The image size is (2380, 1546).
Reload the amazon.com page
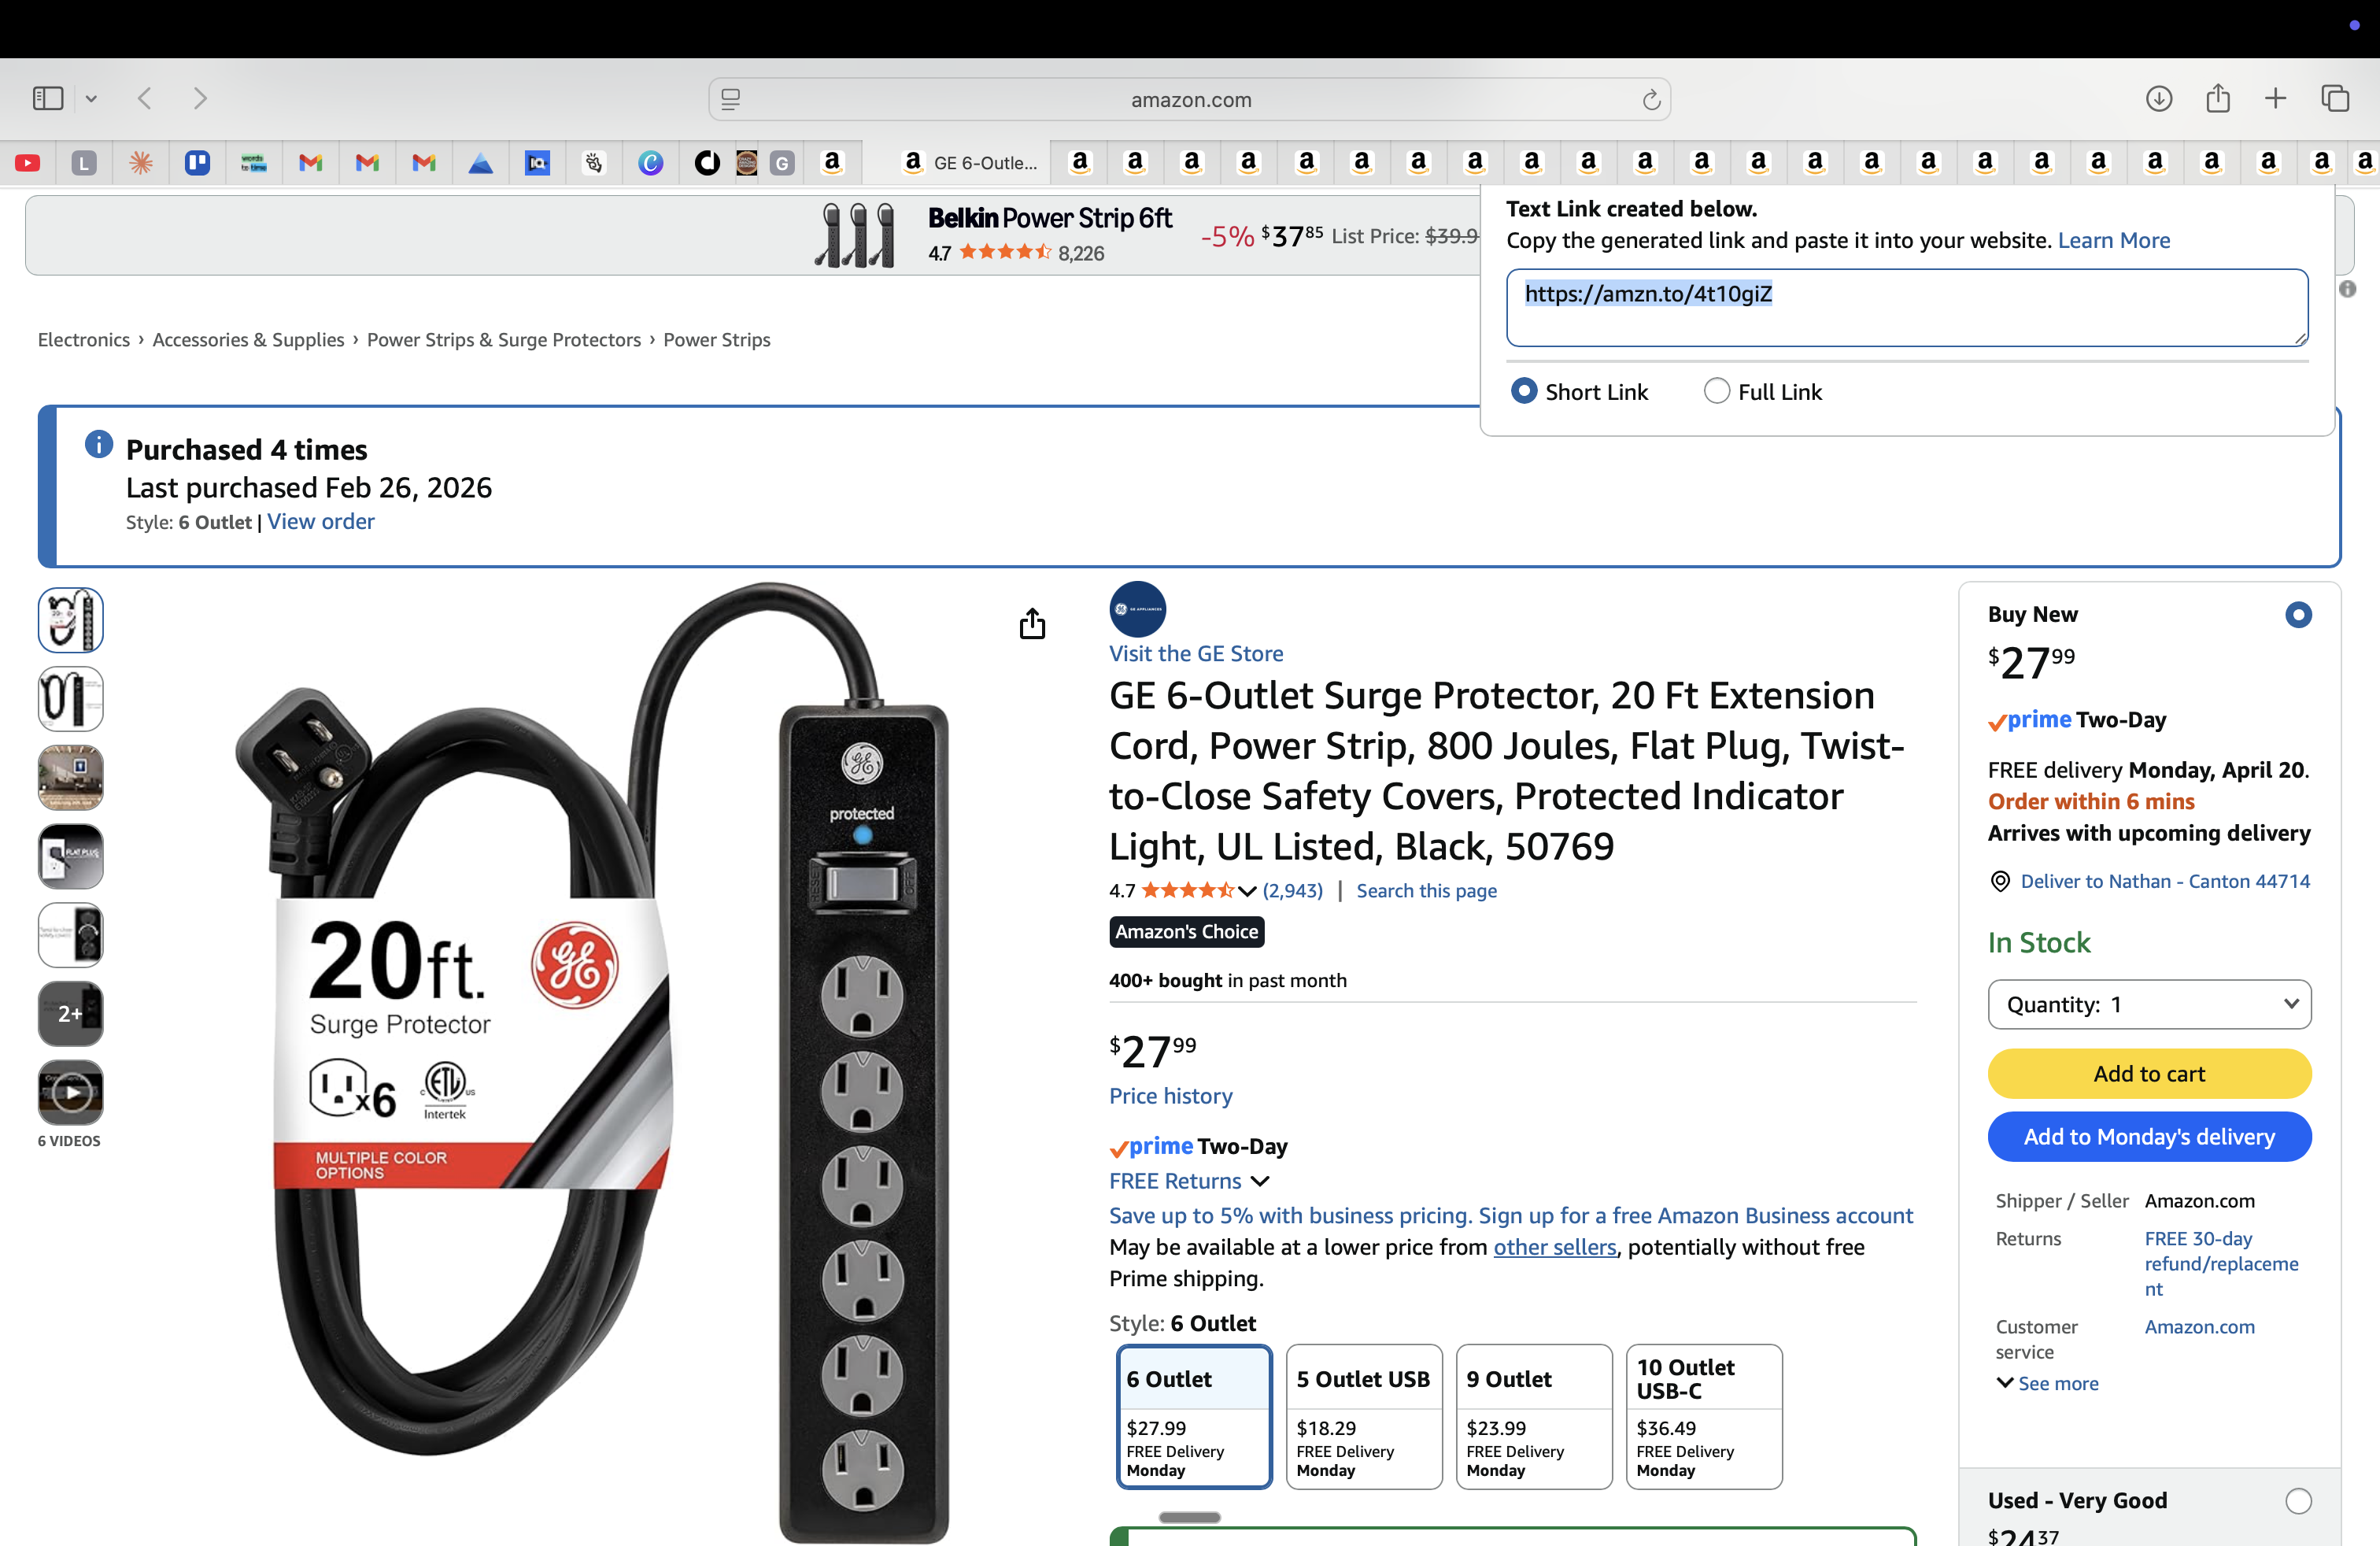click(1651, 99)
